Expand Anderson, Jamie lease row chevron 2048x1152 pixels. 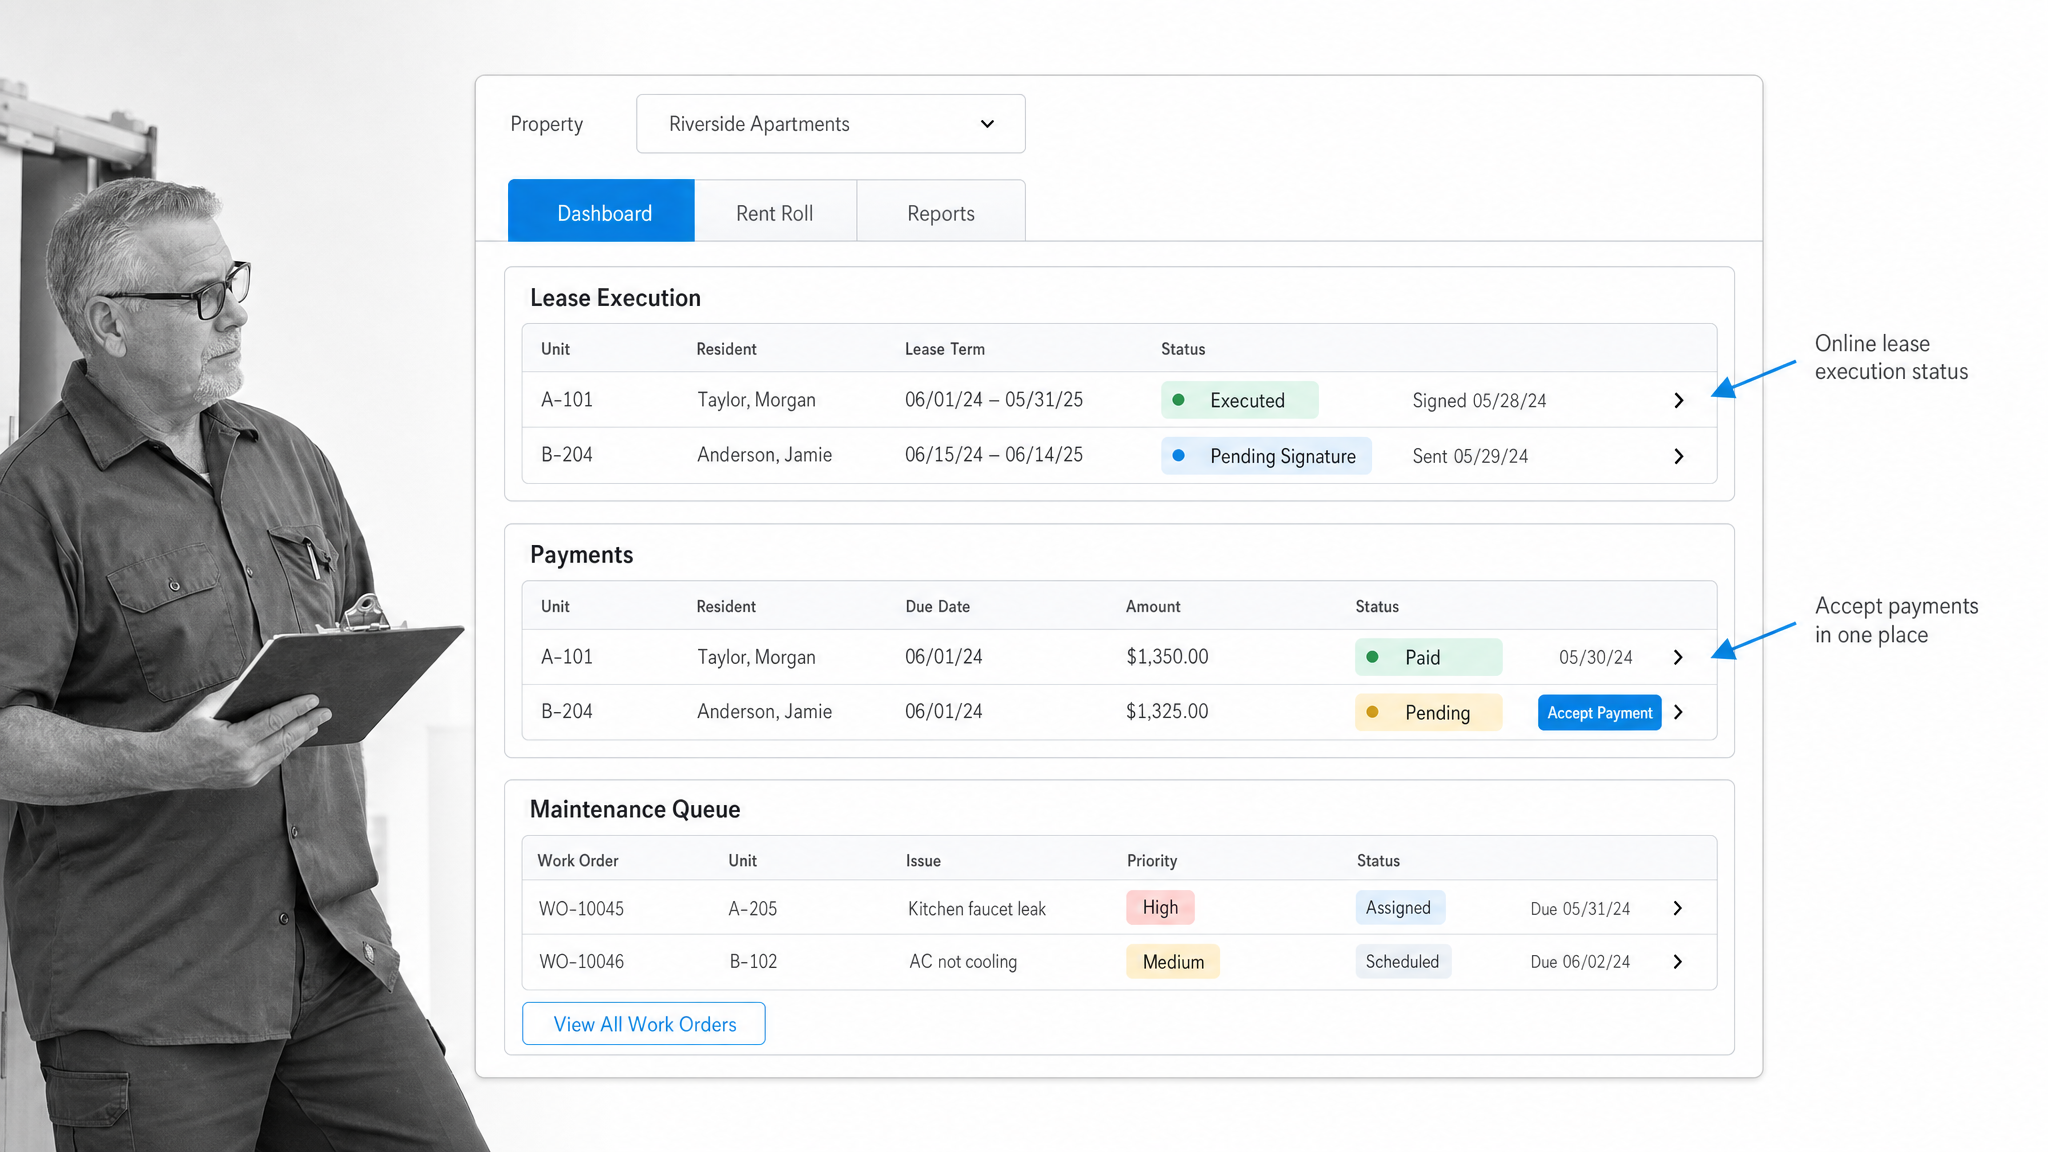(1679, 456)
